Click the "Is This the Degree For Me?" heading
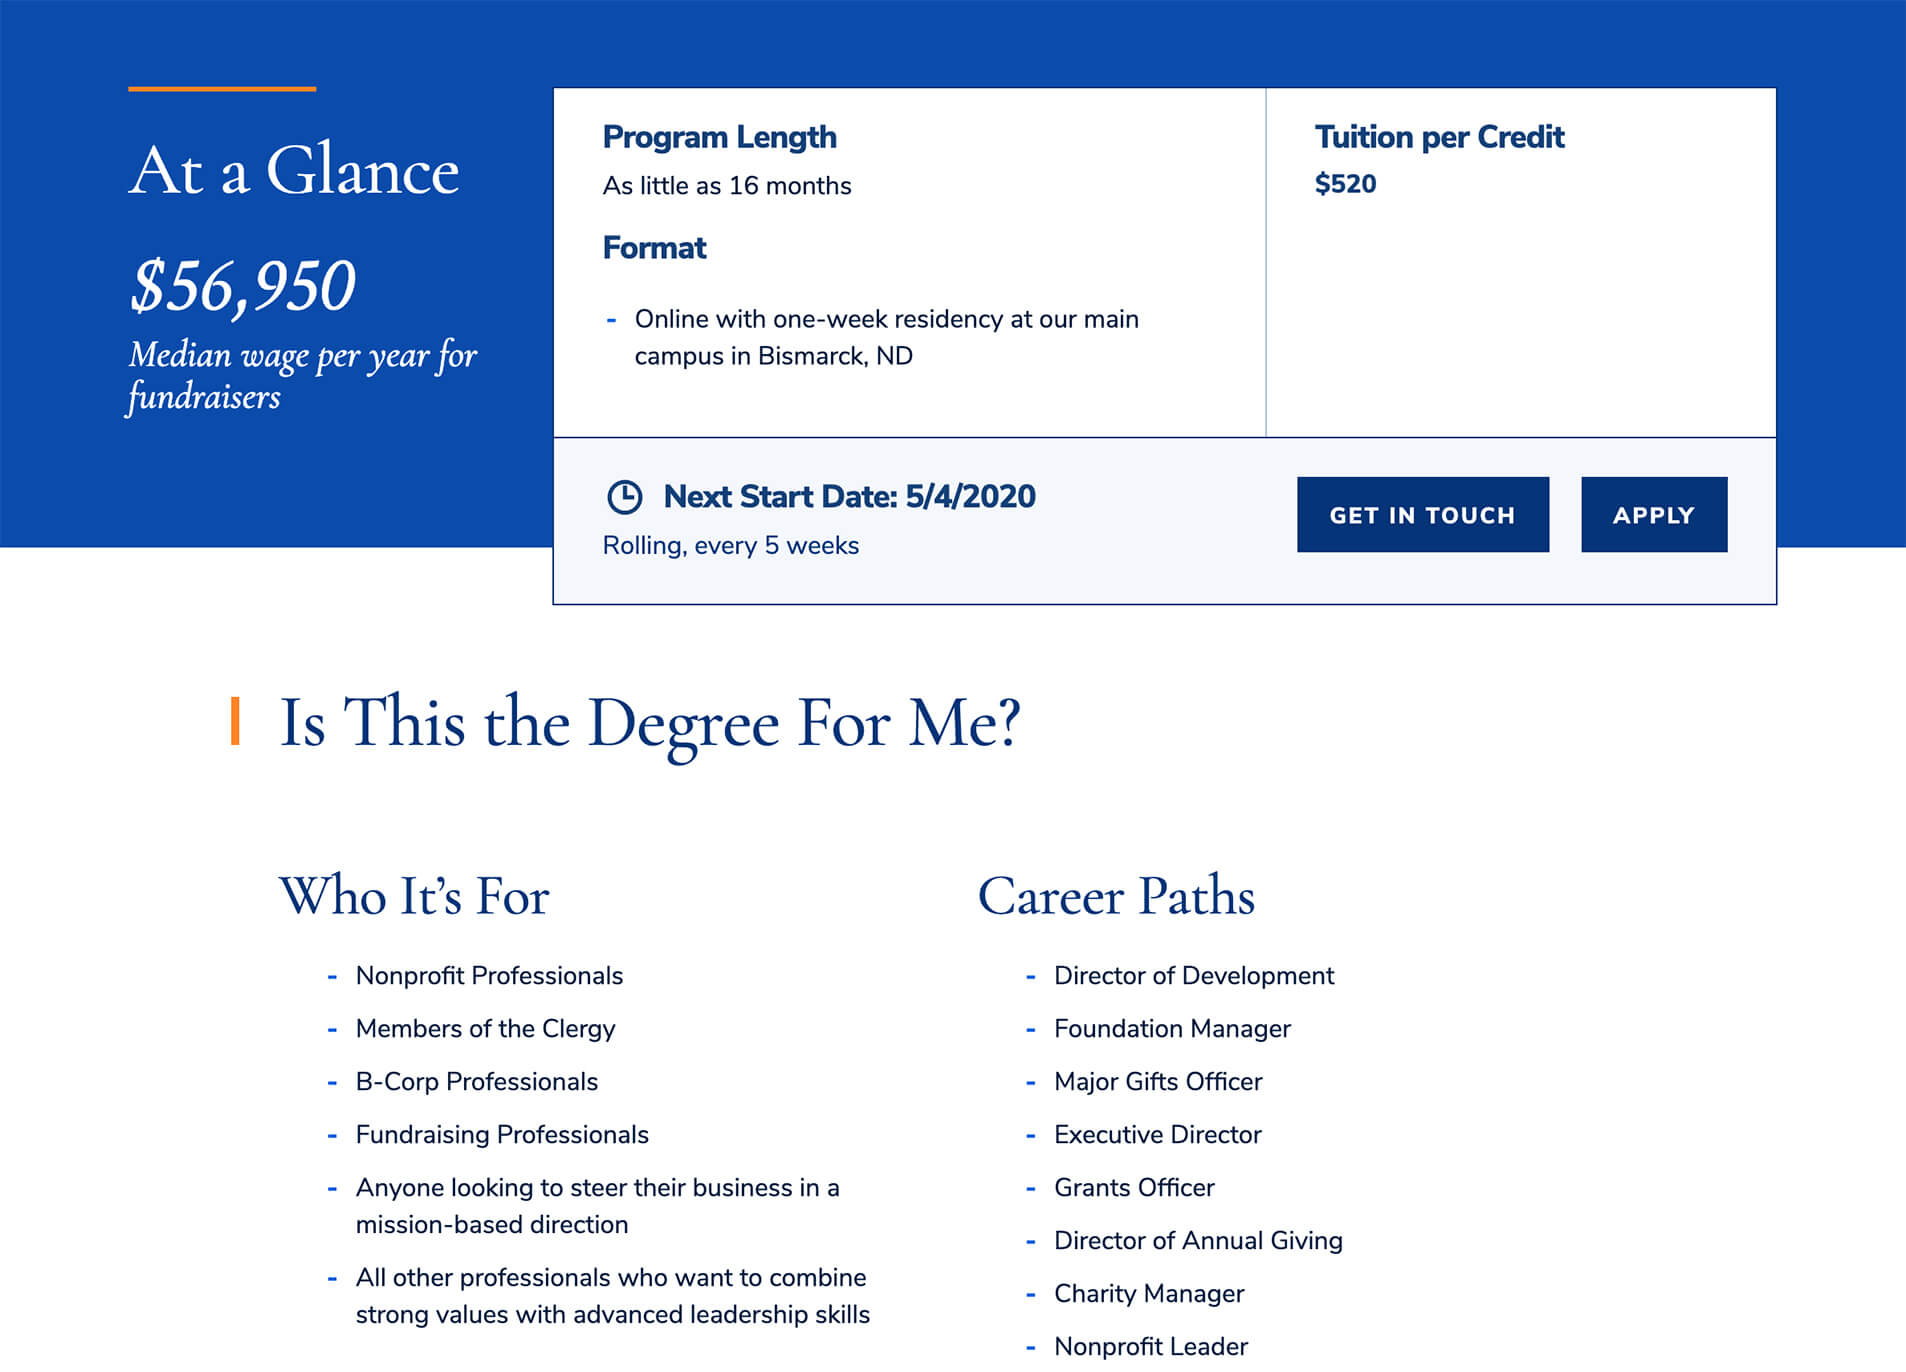This screenshot has height=1372, width=1906. pyautogui.click(x=649, y=723)
